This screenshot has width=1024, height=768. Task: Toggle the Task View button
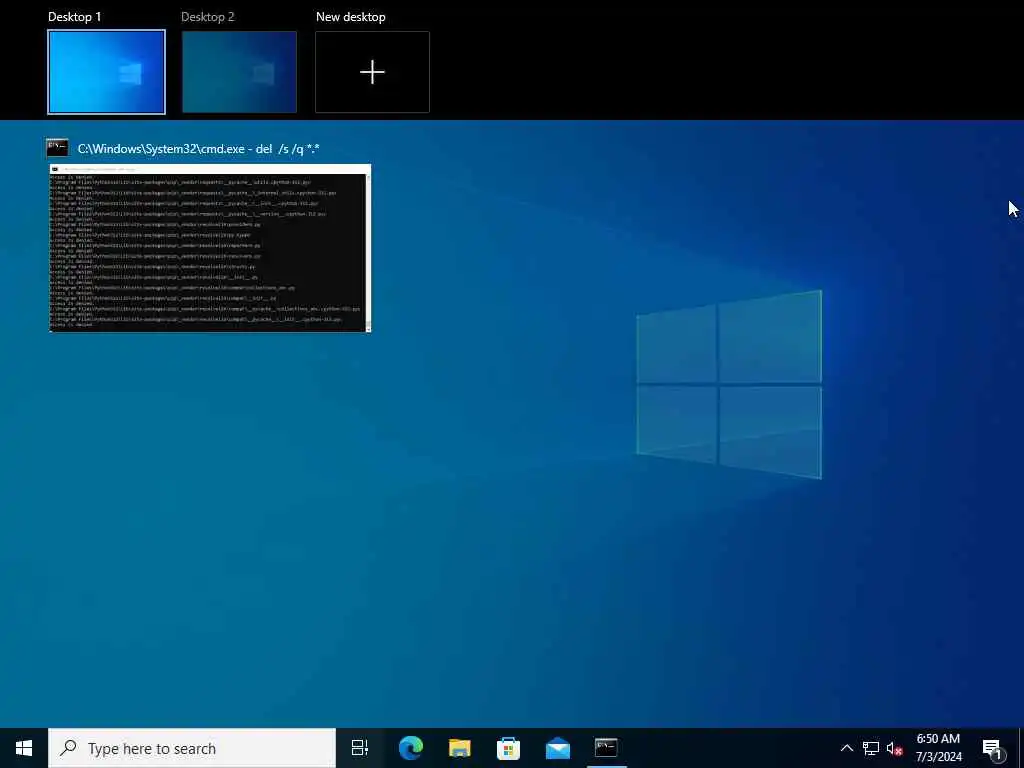click(x=360, y=748)
